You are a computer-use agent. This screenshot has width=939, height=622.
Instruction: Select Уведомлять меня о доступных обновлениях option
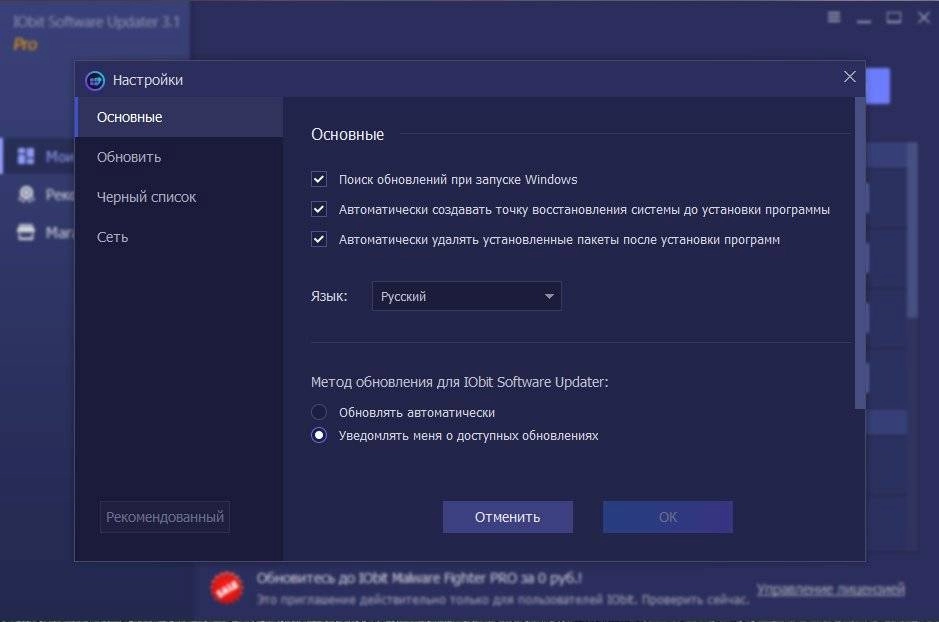319,435
